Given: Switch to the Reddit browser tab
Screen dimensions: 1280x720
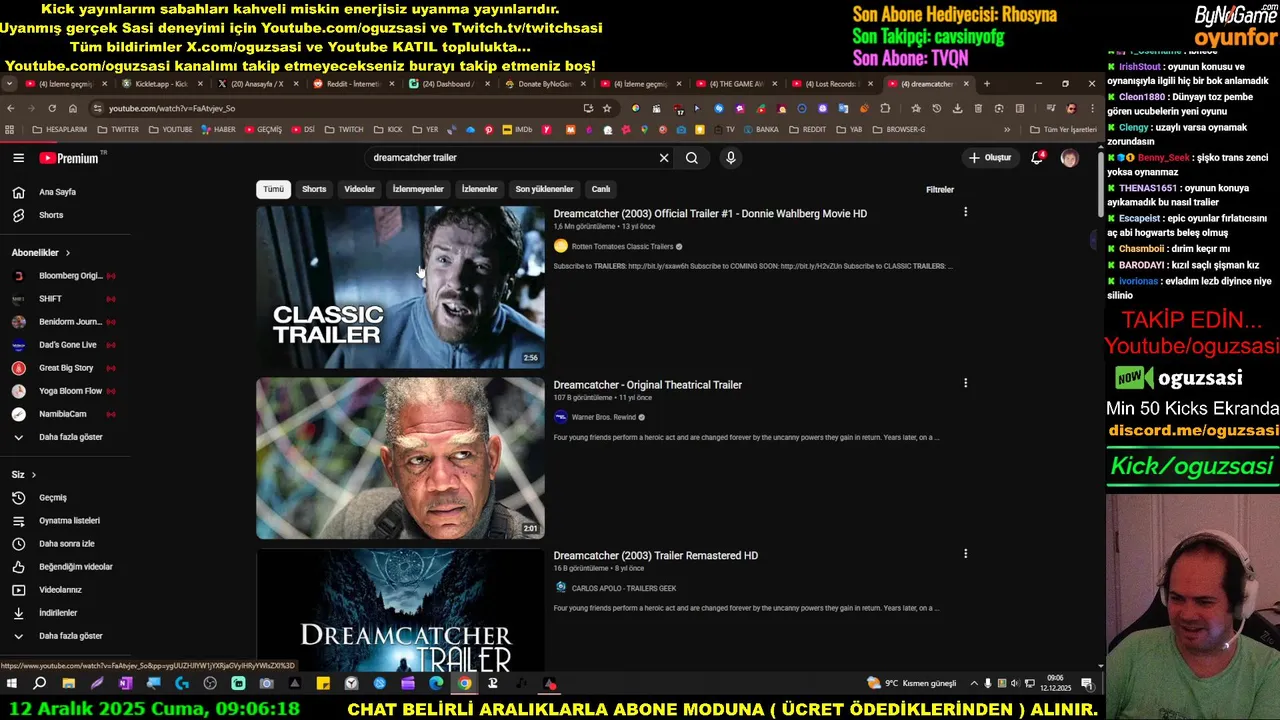Looking at the screenshot, I should coord(353,84).
